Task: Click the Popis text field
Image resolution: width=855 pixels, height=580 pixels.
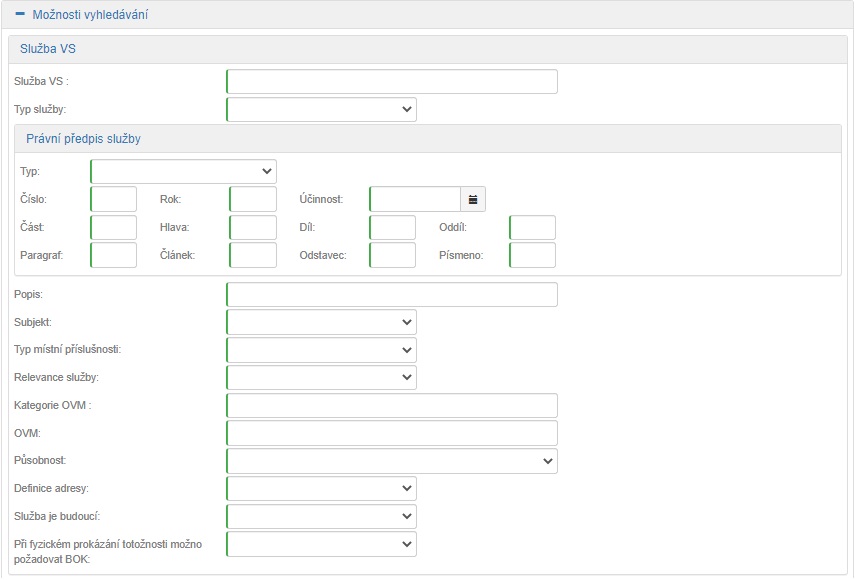Action: point(392,295)
